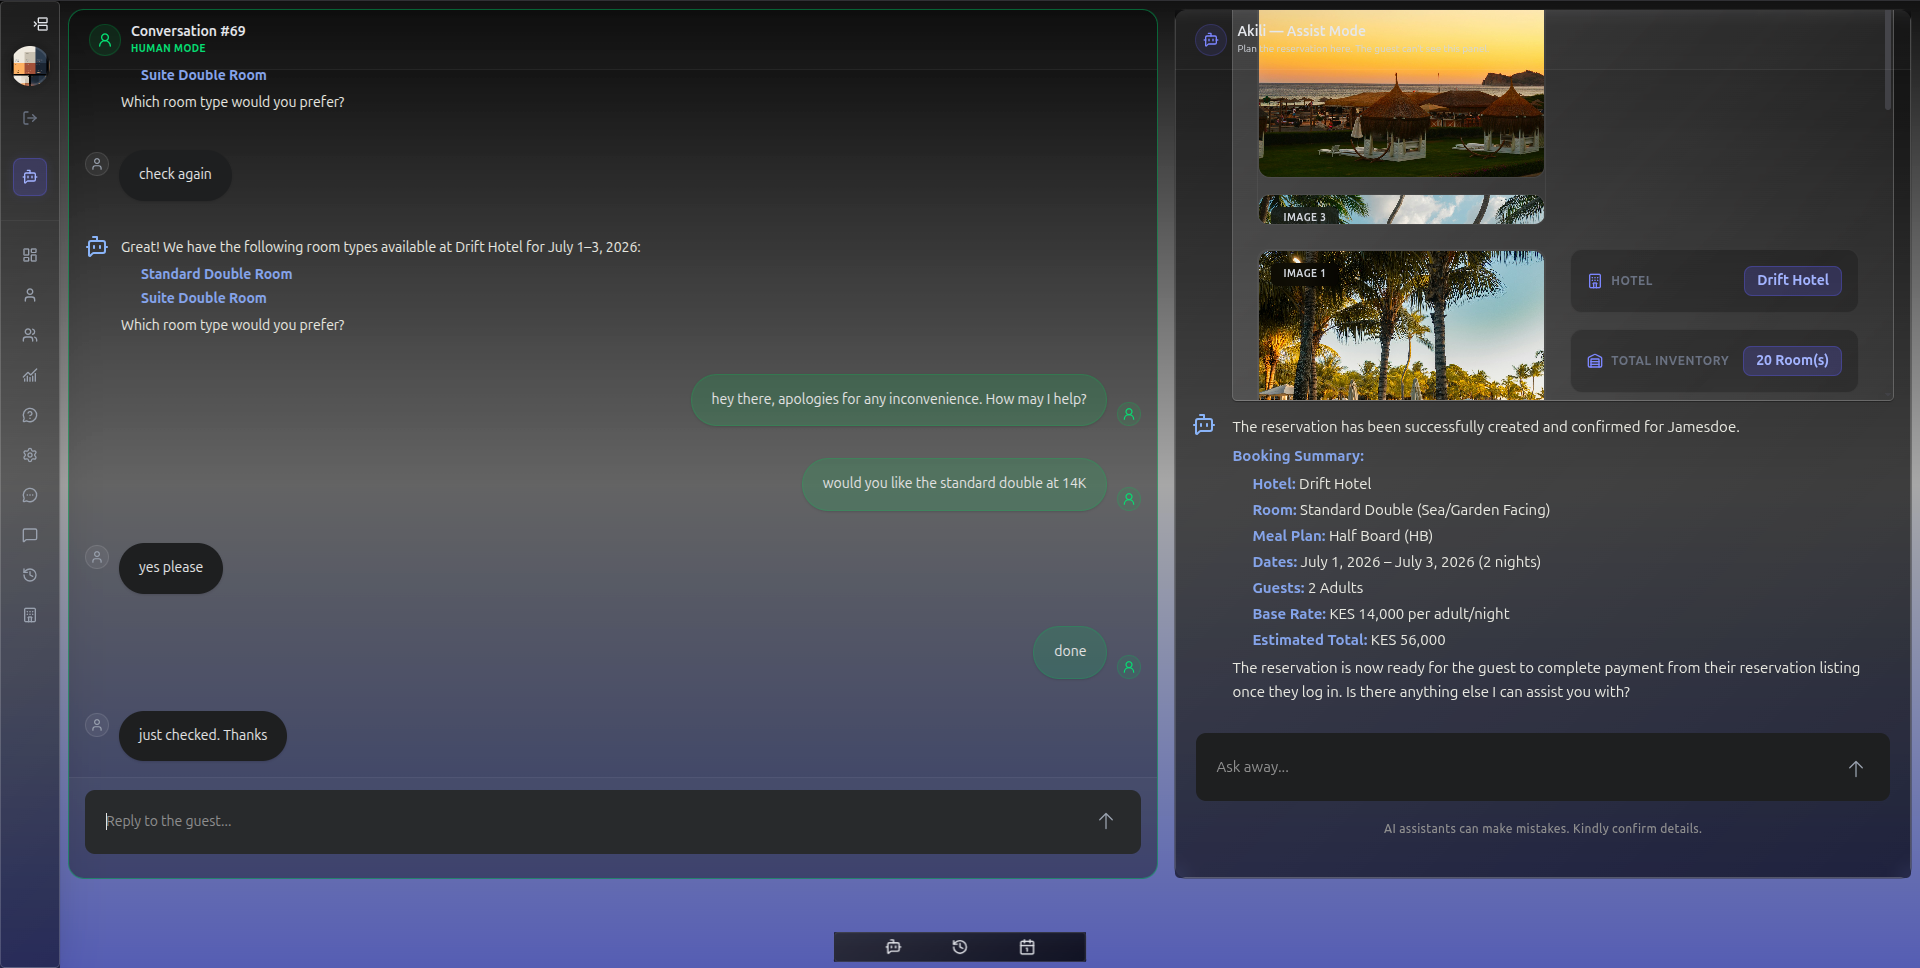Click the Drift Hotel badge
The height and width of the screenshot is (968, 1920).
tap(1793, 281)
